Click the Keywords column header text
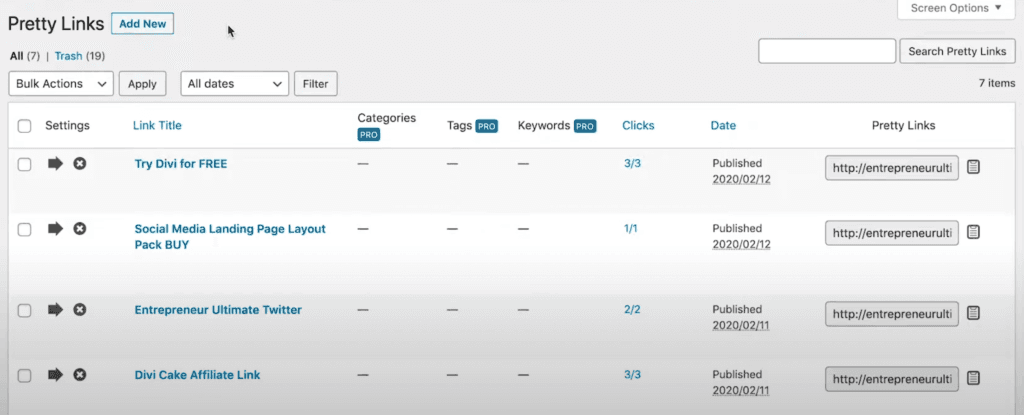Viewport: 1024px width, 415px height. tap(544, 125)
